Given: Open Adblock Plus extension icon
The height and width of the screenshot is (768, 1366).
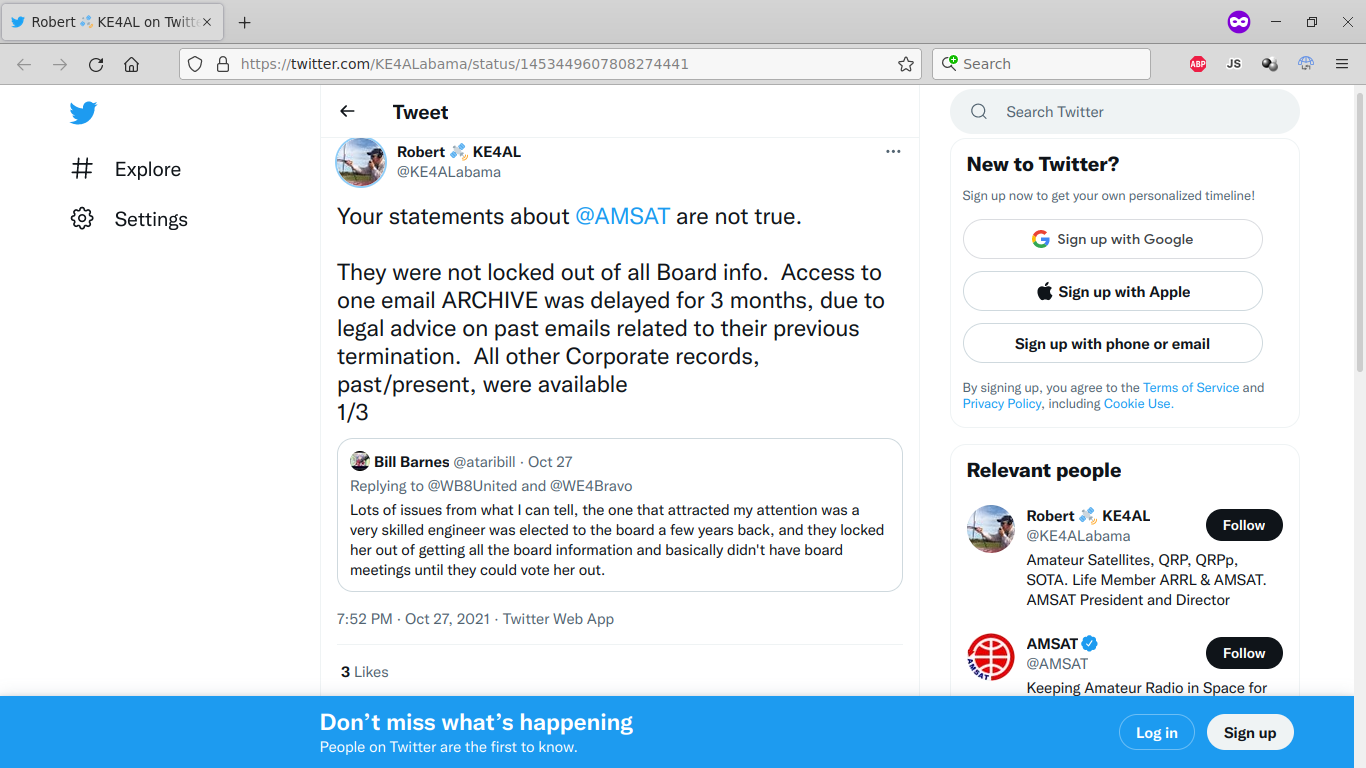Looking at the screenshot, I should pos(1198,64).
